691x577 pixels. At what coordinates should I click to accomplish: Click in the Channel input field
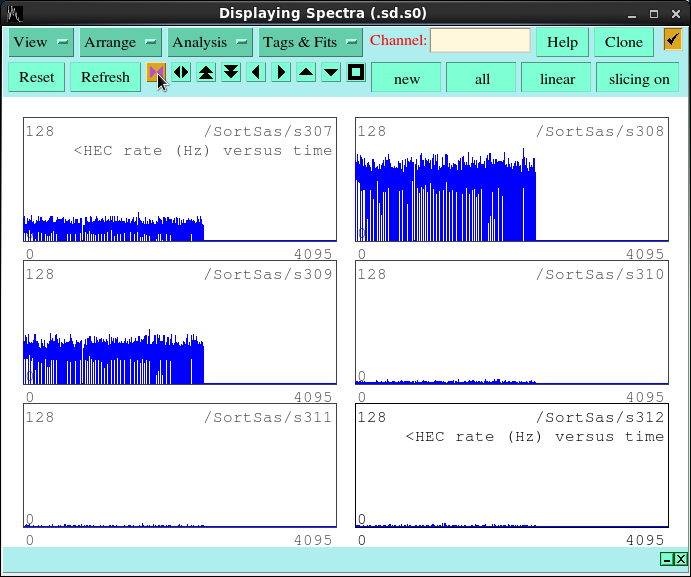(x=480, y=41)
